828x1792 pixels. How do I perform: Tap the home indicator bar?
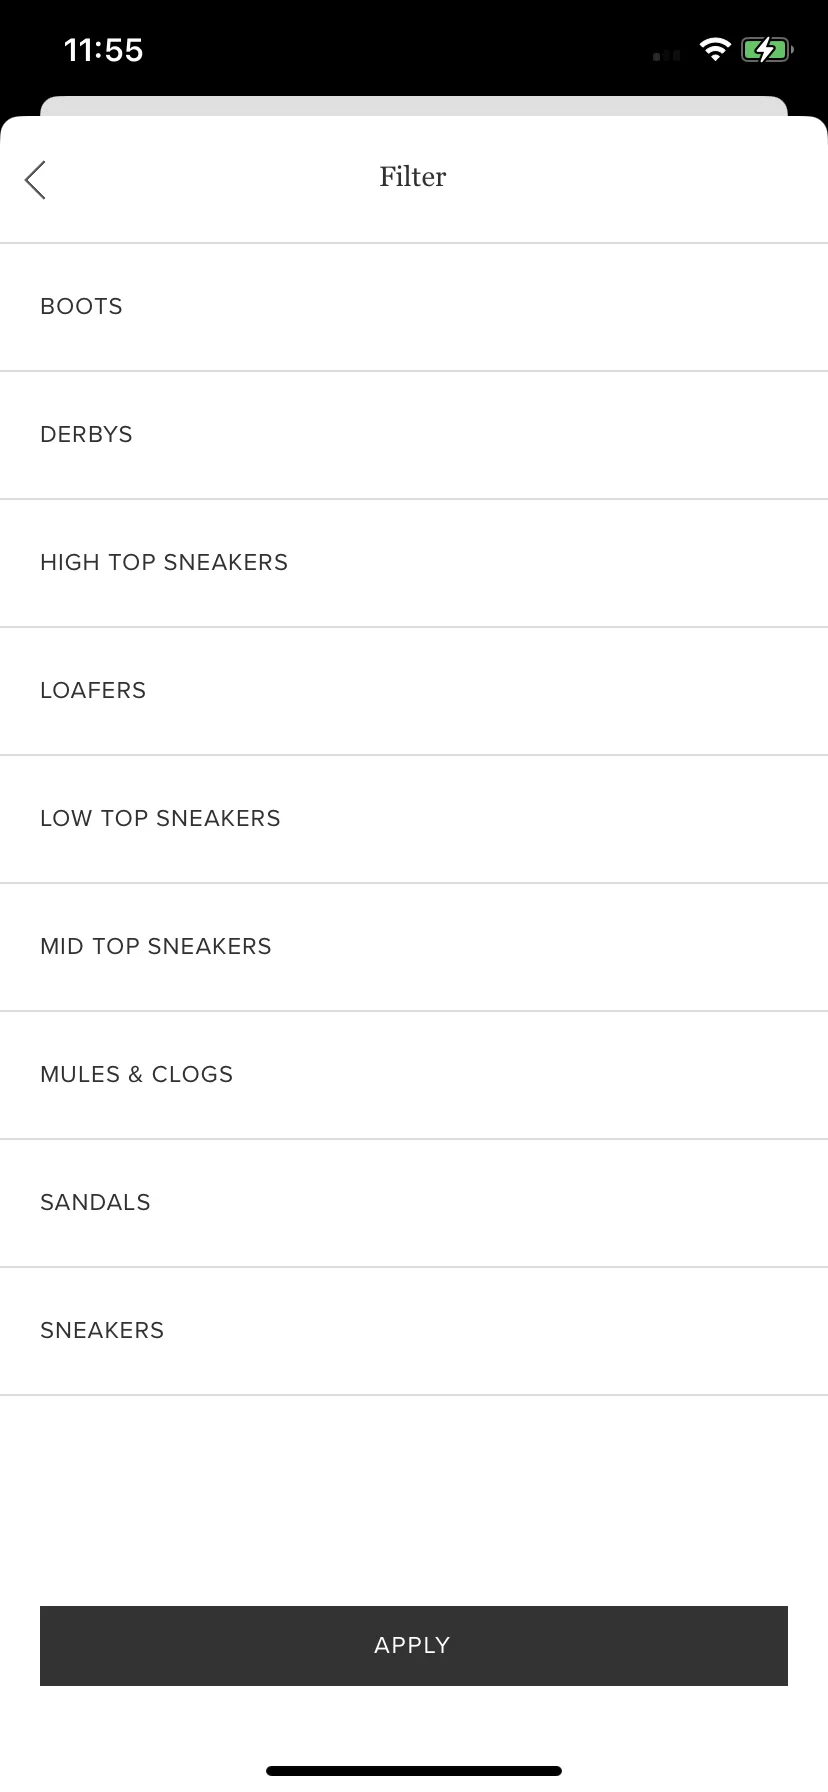414,1771
